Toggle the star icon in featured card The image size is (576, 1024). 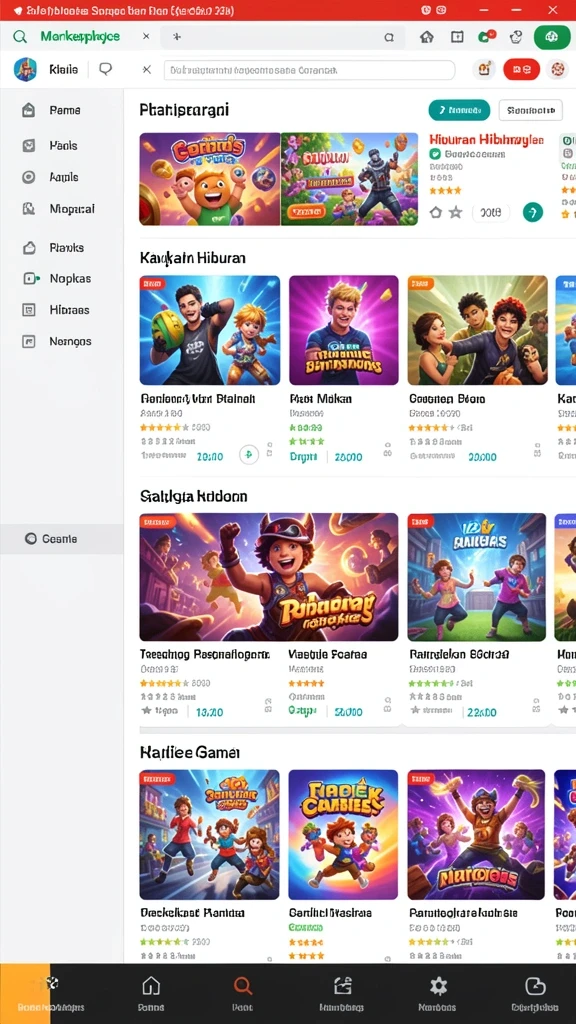(x=456, y=212)
